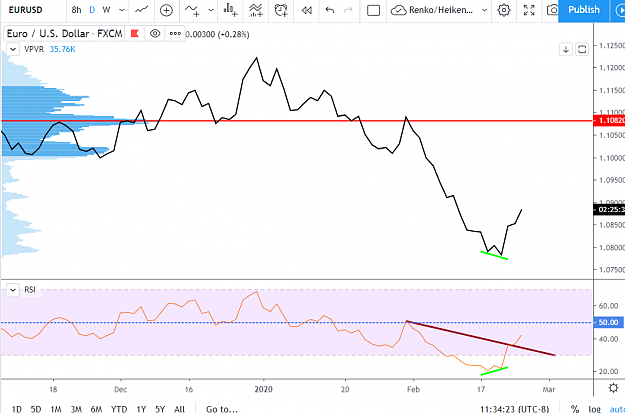Image resolution: width=625 pixels, height=413 pixels.
Task: Click the blue 50.00 RSI level label
Action: coord(608,322)
